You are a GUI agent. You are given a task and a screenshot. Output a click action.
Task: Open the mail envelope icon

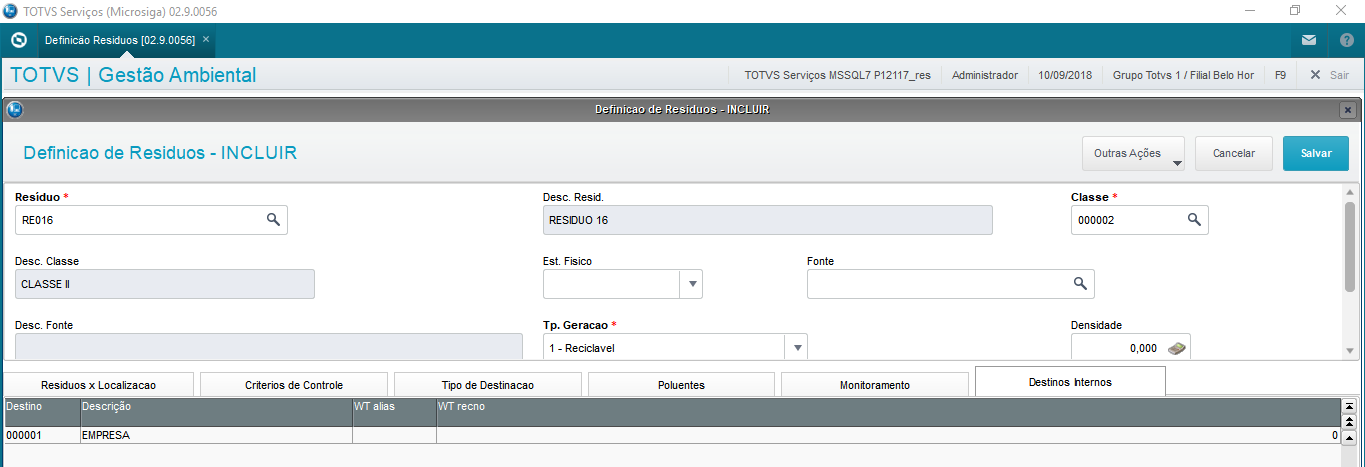[x=1309, y=41]
